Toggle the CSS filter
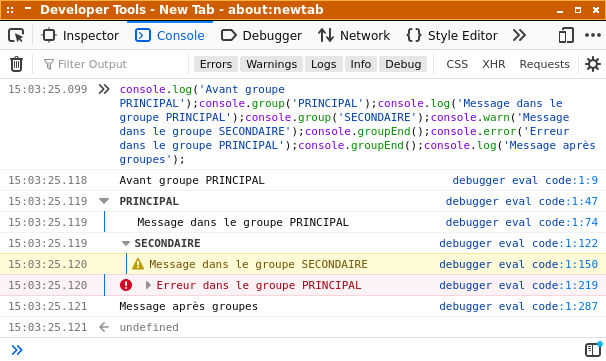 457,64
